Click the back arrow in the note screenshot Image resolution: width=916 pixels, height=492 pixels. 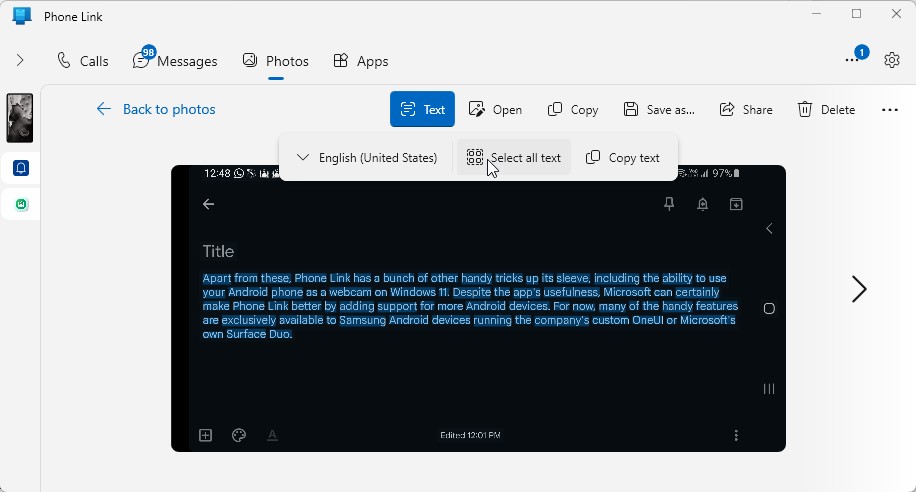(209, 204)
